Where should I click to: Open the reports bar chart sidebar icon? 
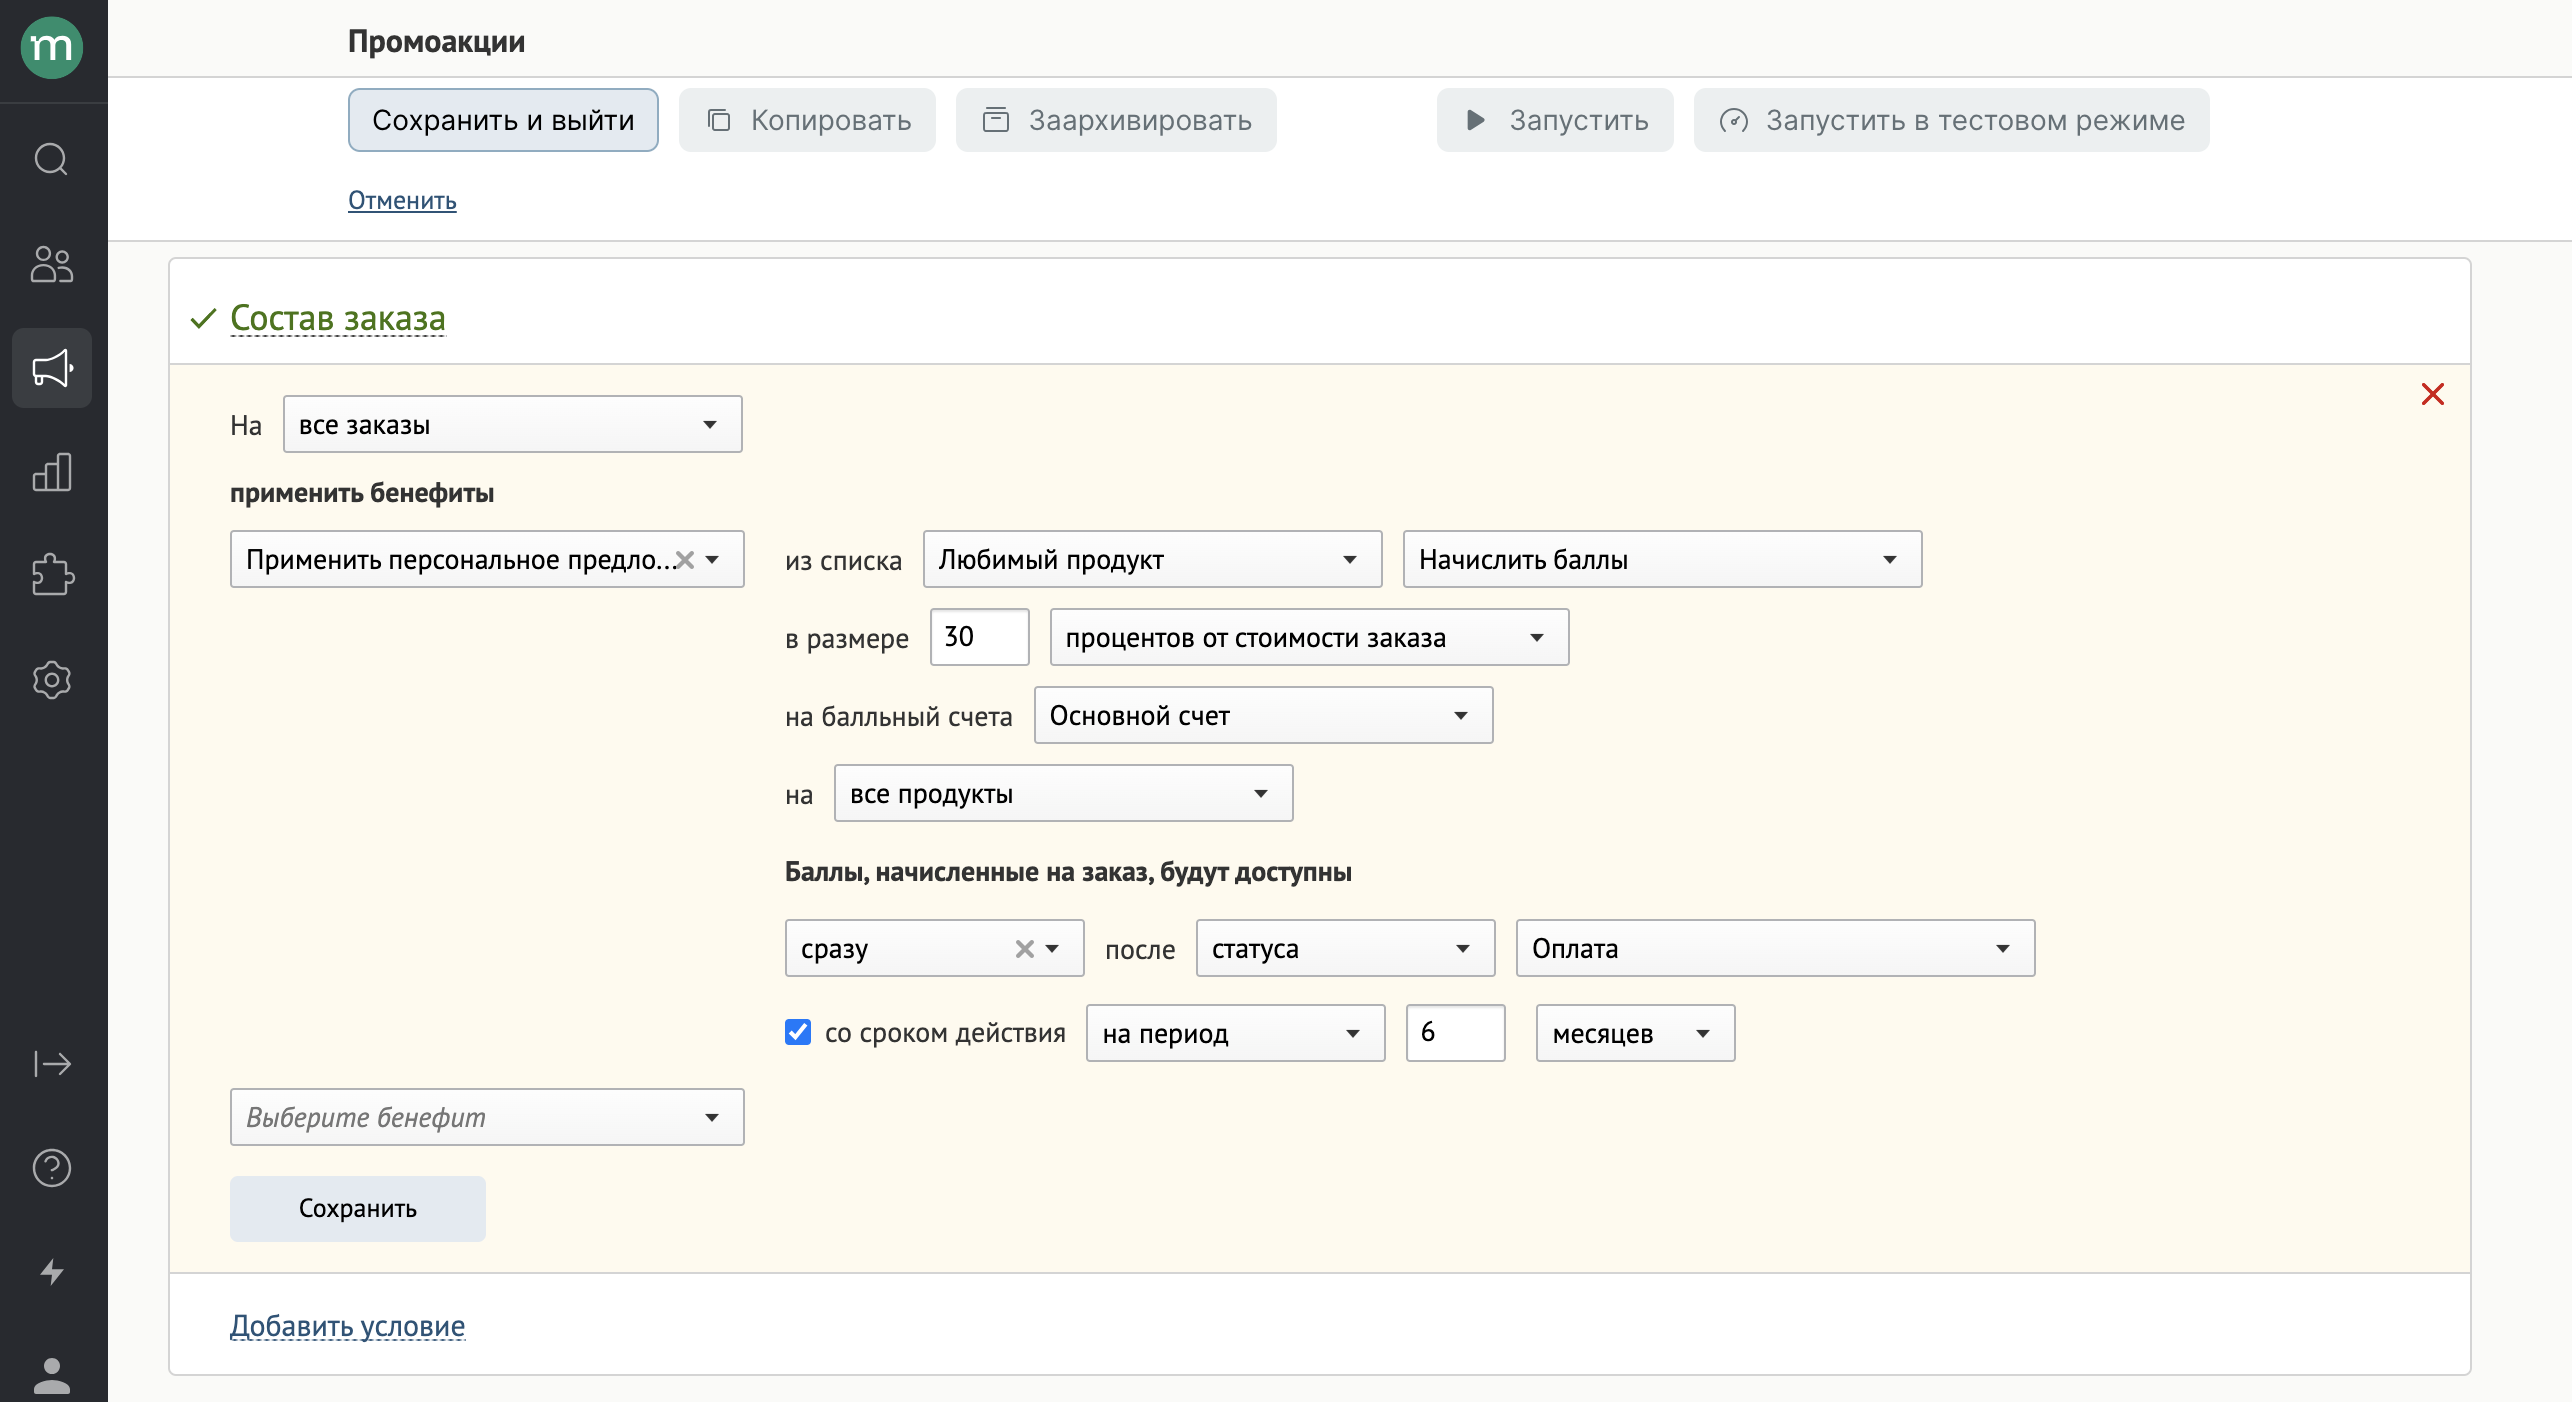(52, 472)
